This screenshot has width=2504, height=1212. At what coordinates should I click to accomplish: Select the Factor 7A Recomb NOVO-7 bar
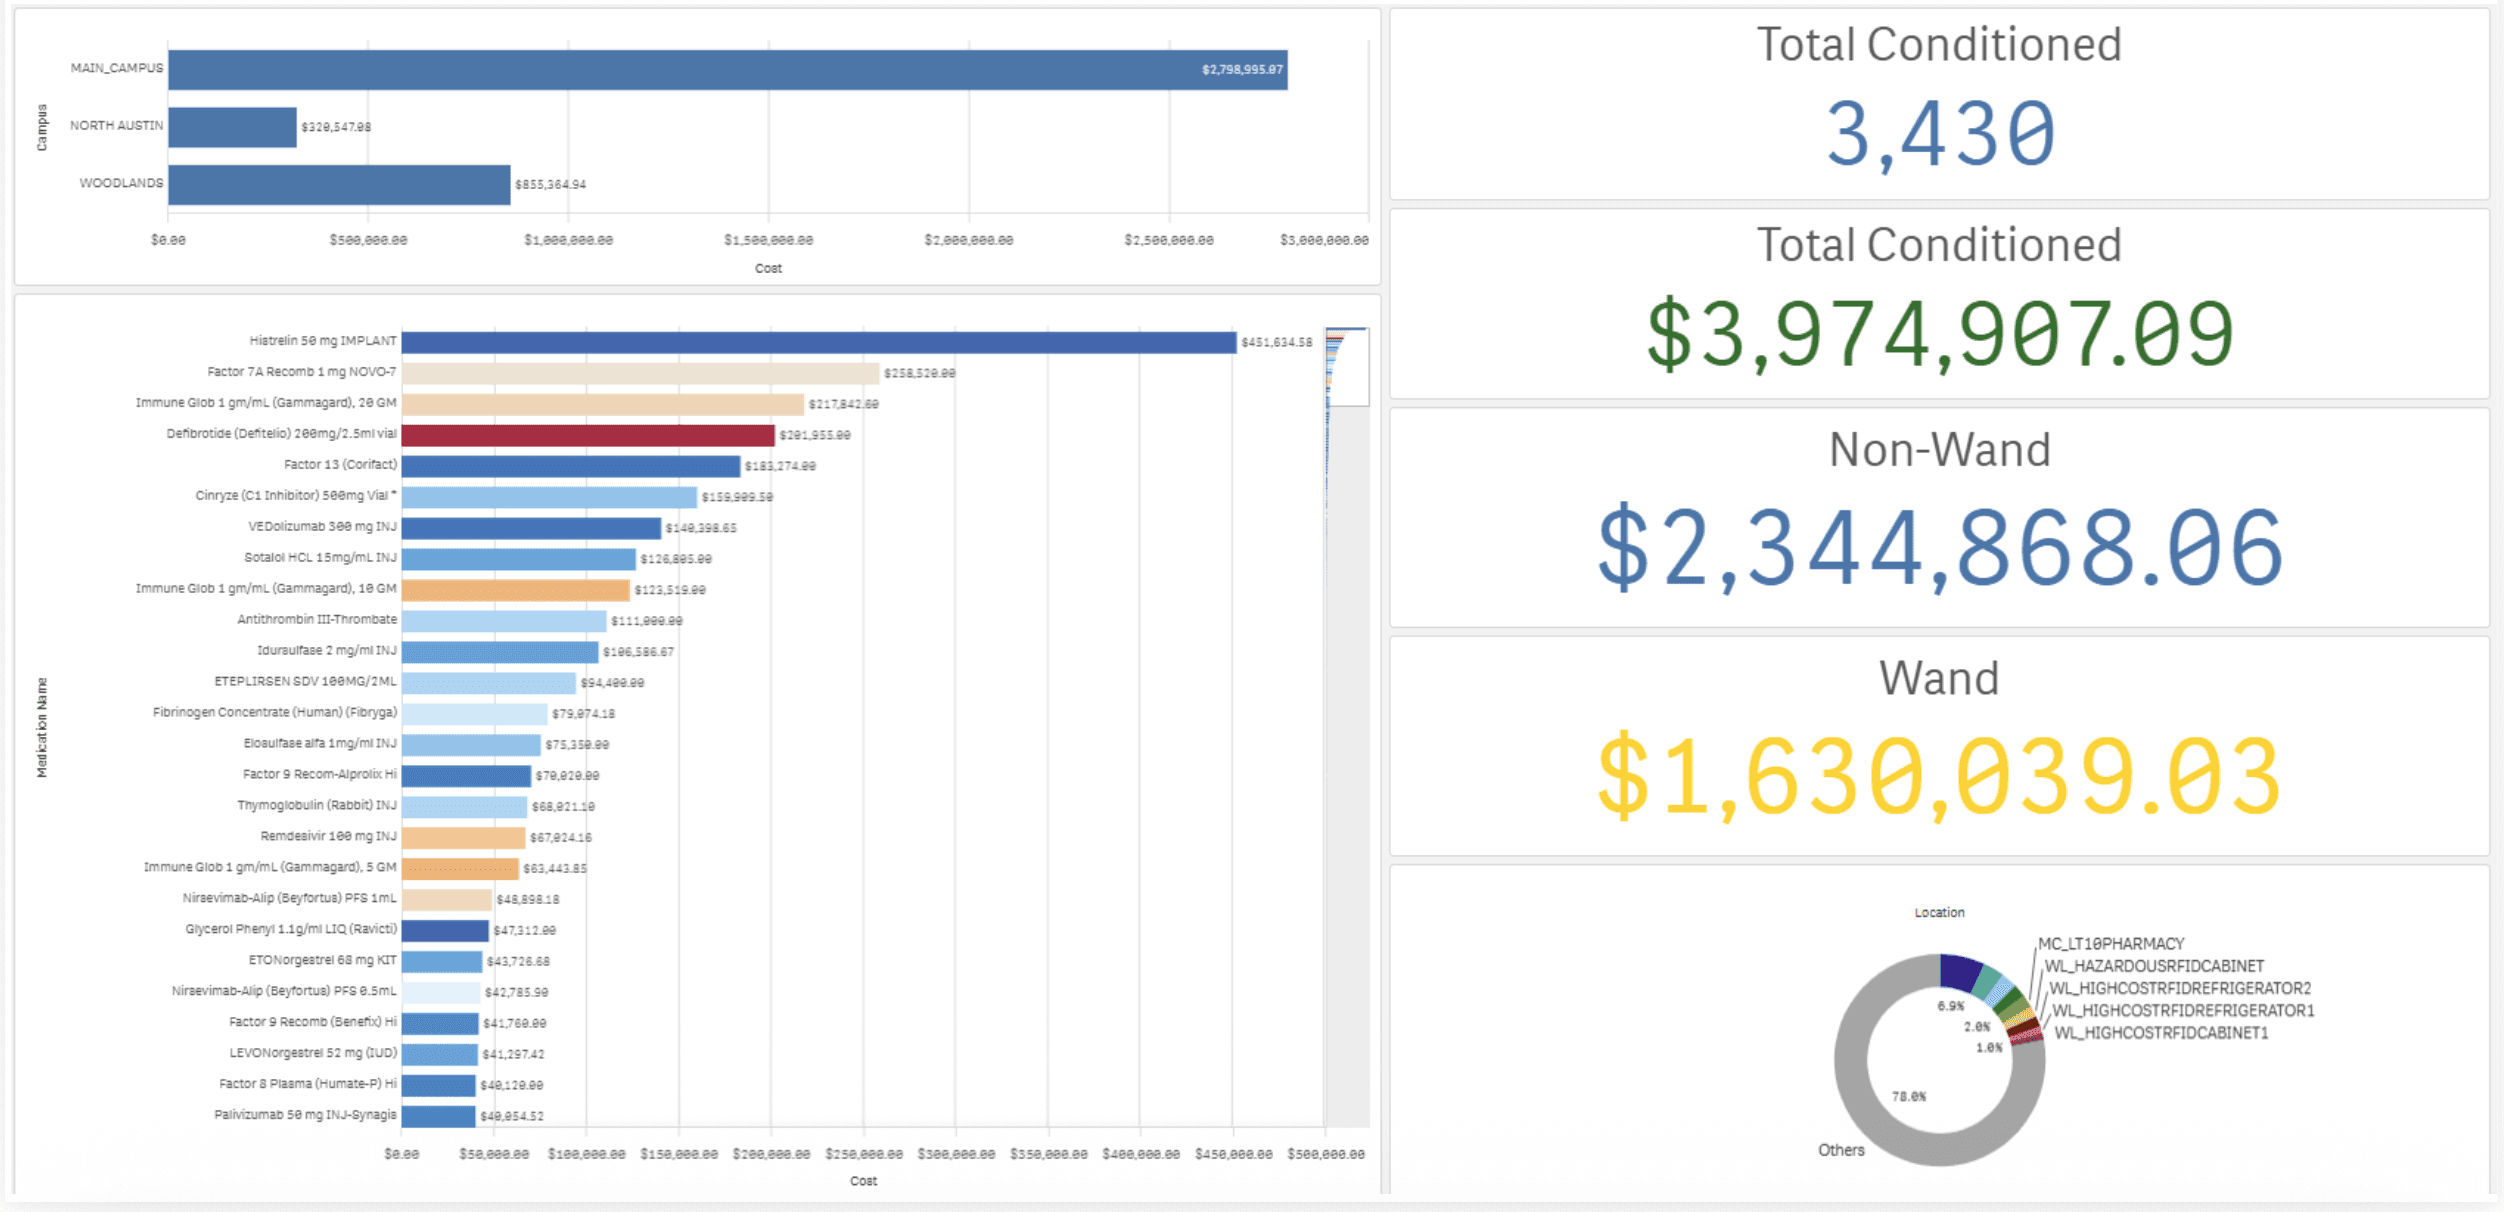click(640, 374)
